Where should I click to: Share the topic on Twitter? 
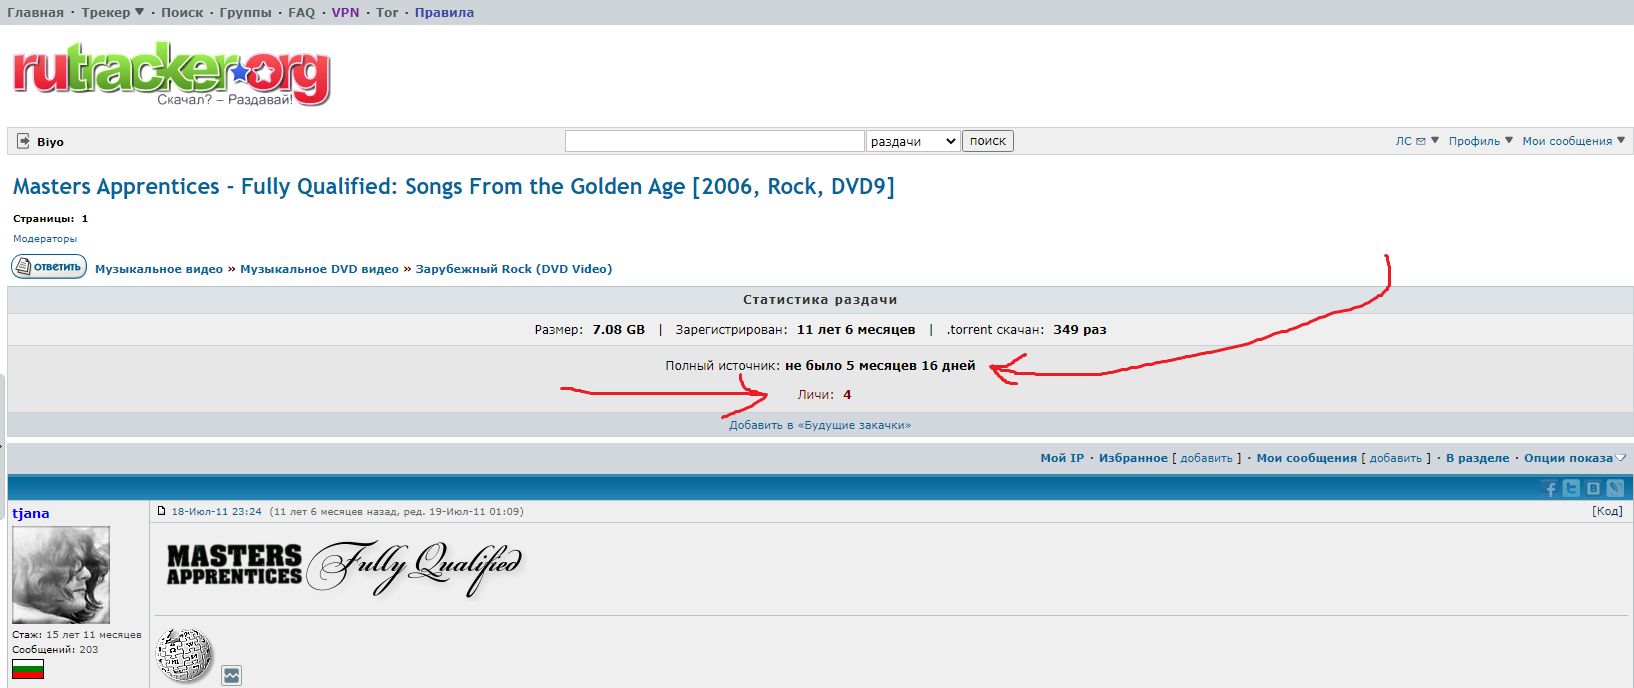(1572, 488)
